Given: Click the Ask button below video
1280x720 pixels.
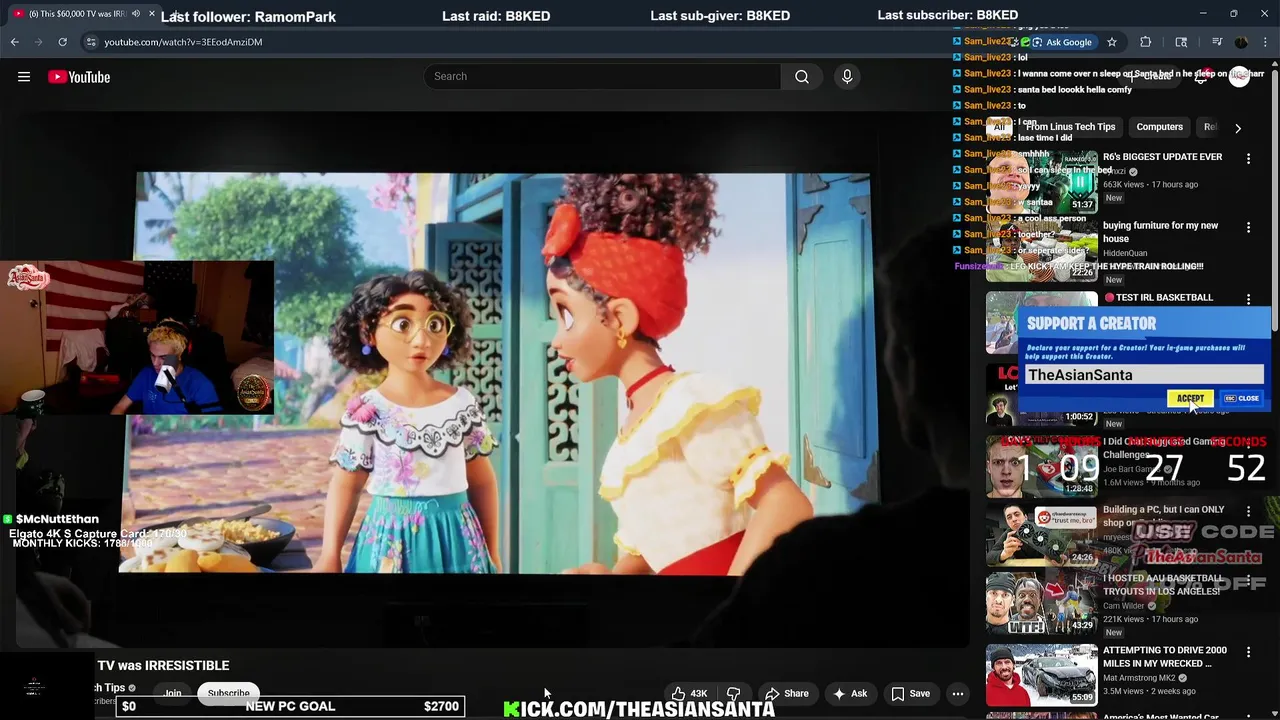Looking at the screenshot, I should click(849, 693).
